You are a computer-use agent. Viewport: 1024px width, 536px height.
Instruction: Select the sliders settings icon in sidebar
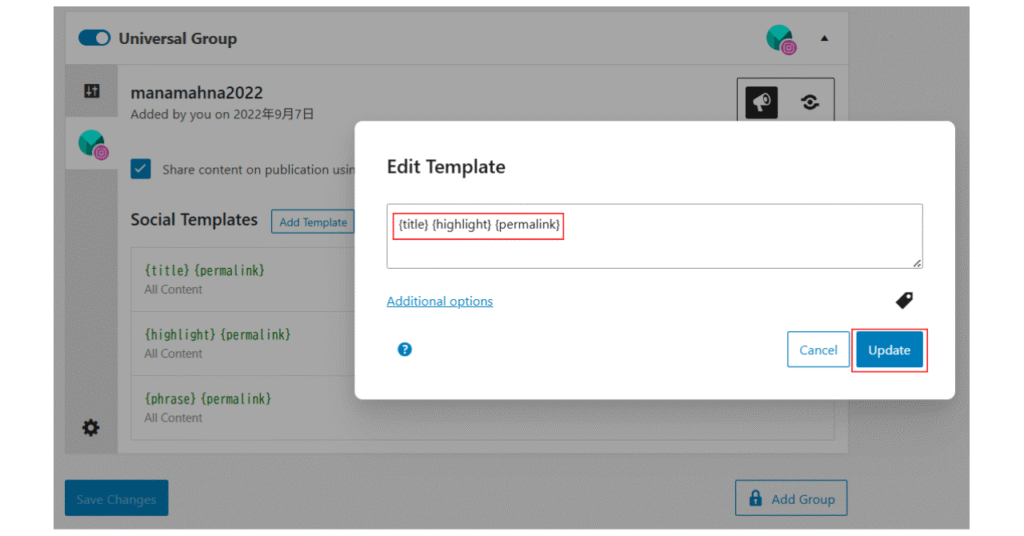pos(92,91)
